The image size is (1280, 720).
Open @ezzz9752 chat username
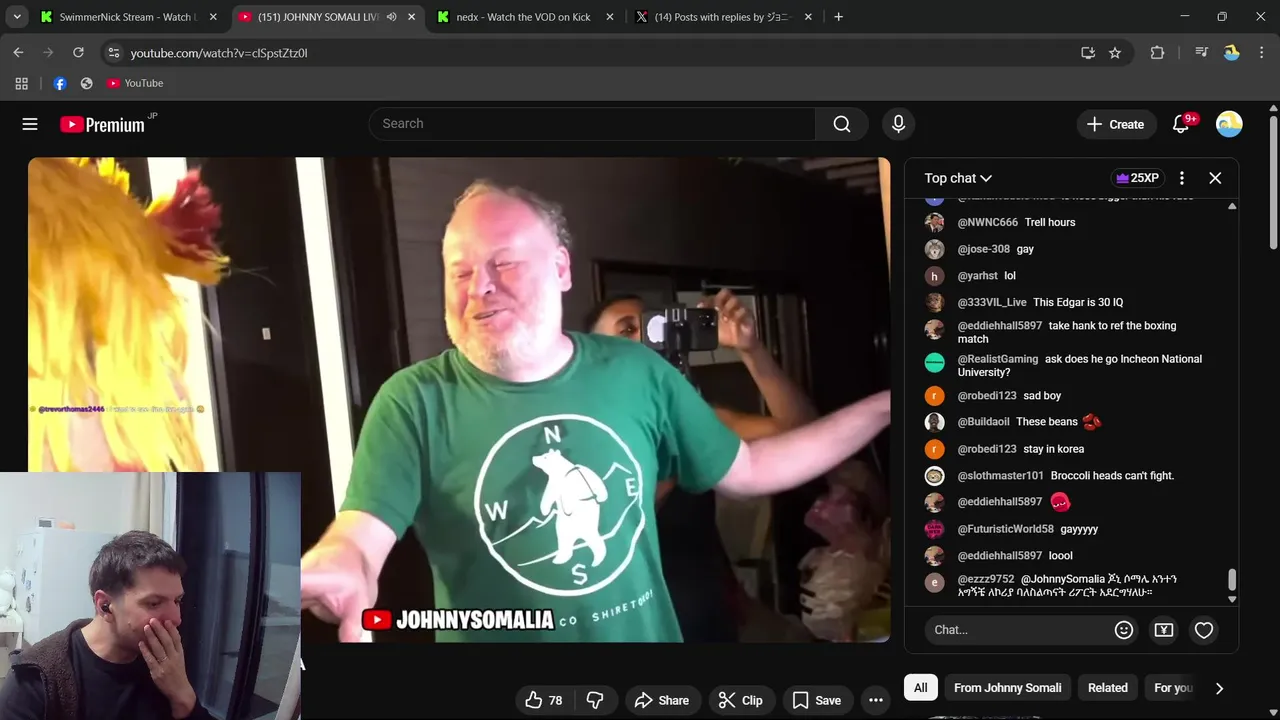[985, 579]
